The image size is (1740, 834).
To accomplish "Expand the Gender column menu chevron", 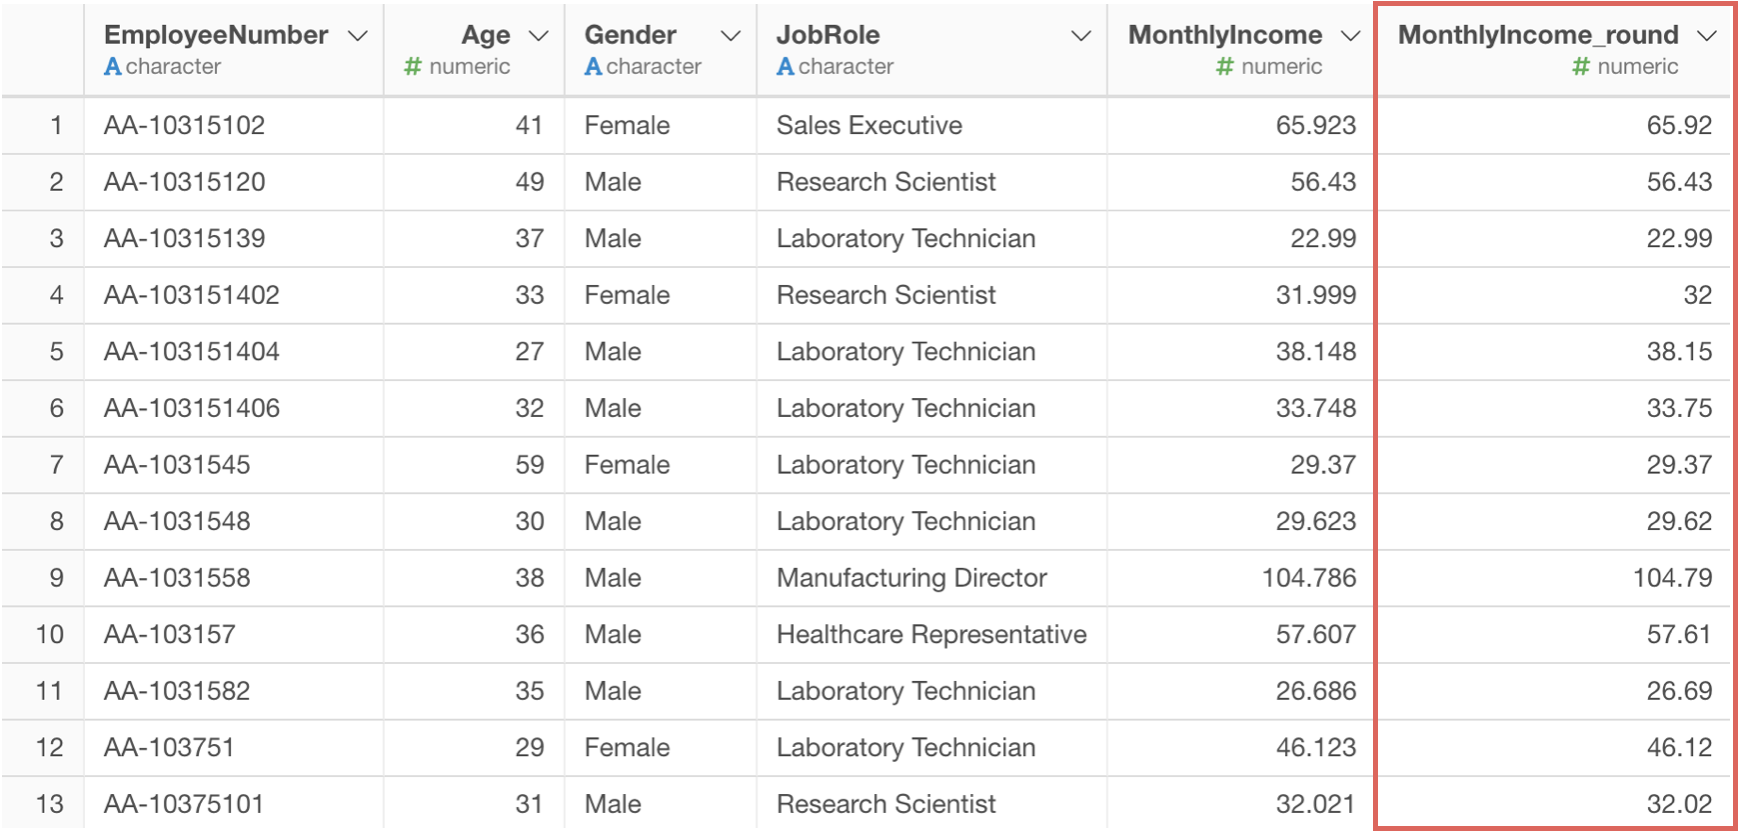I will click(731, 36).
